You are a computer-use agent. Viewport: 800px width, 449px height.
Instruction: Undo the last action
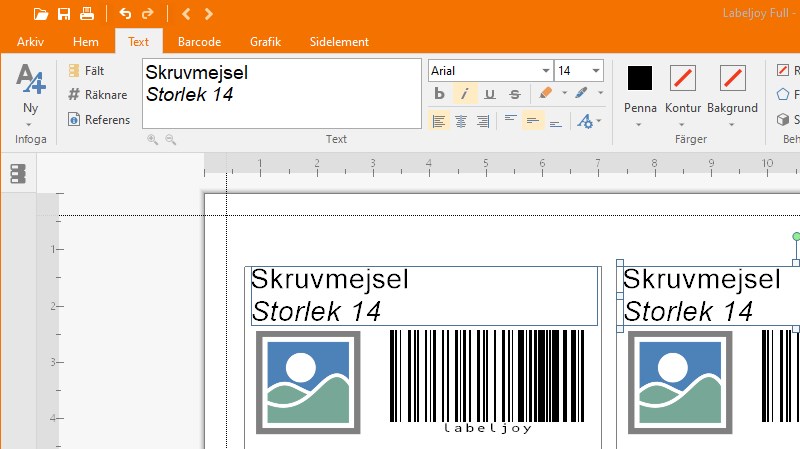[125, 14]
